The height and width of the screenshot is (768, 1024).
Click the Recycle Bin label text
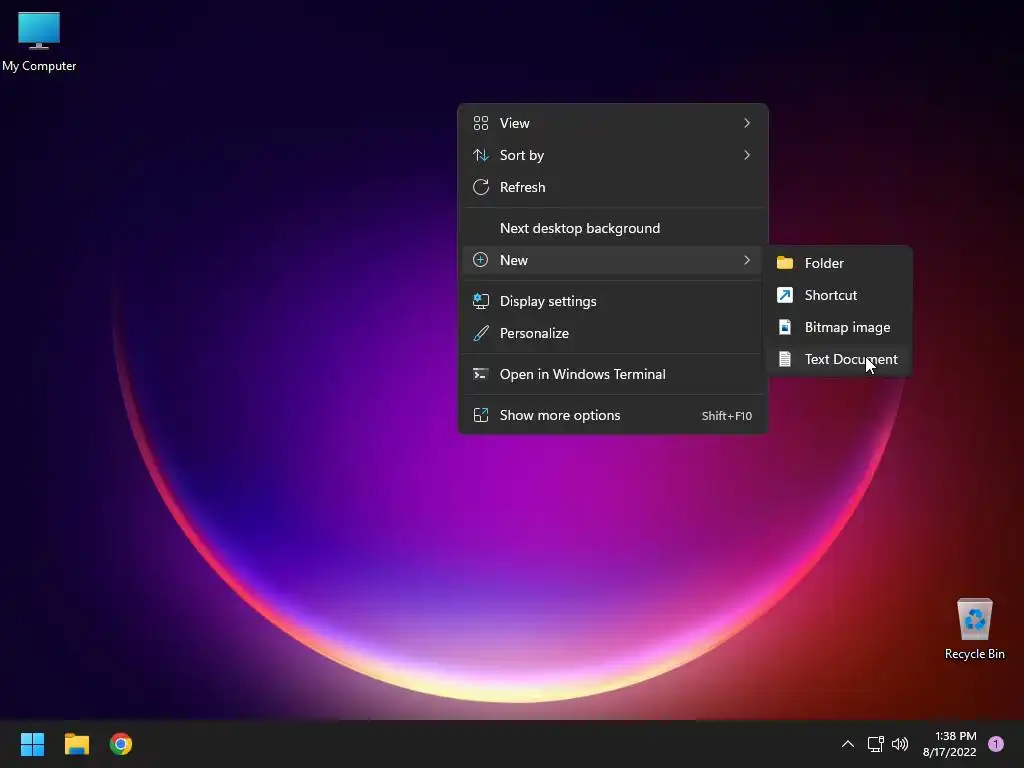(x=974, y=654)
